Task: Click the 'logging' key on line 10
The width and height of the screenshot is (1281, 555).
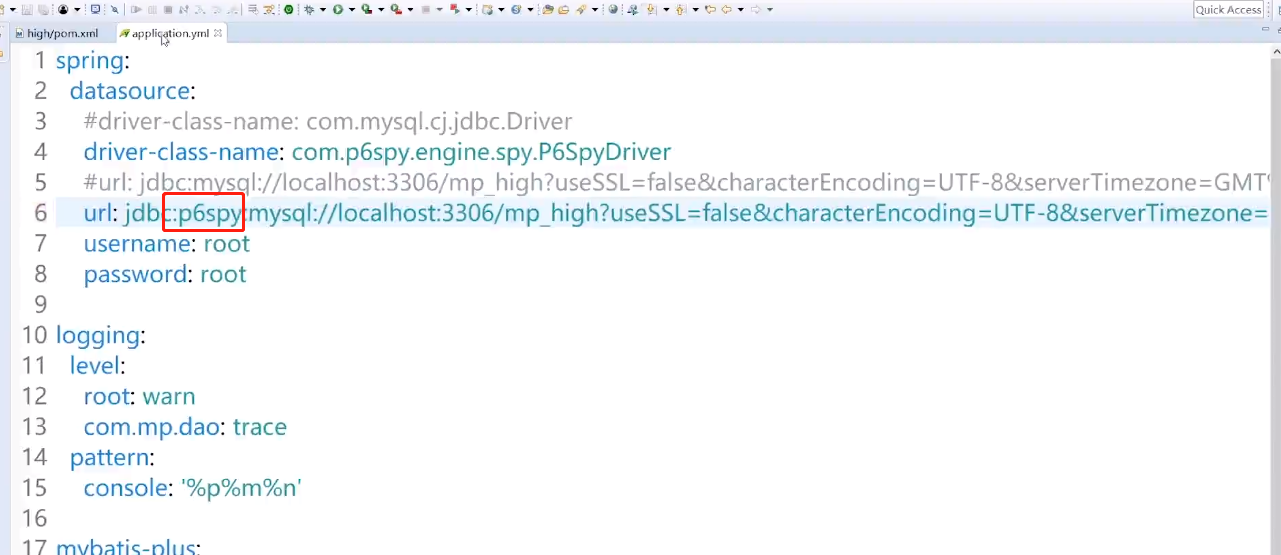Action: (97, 335)
